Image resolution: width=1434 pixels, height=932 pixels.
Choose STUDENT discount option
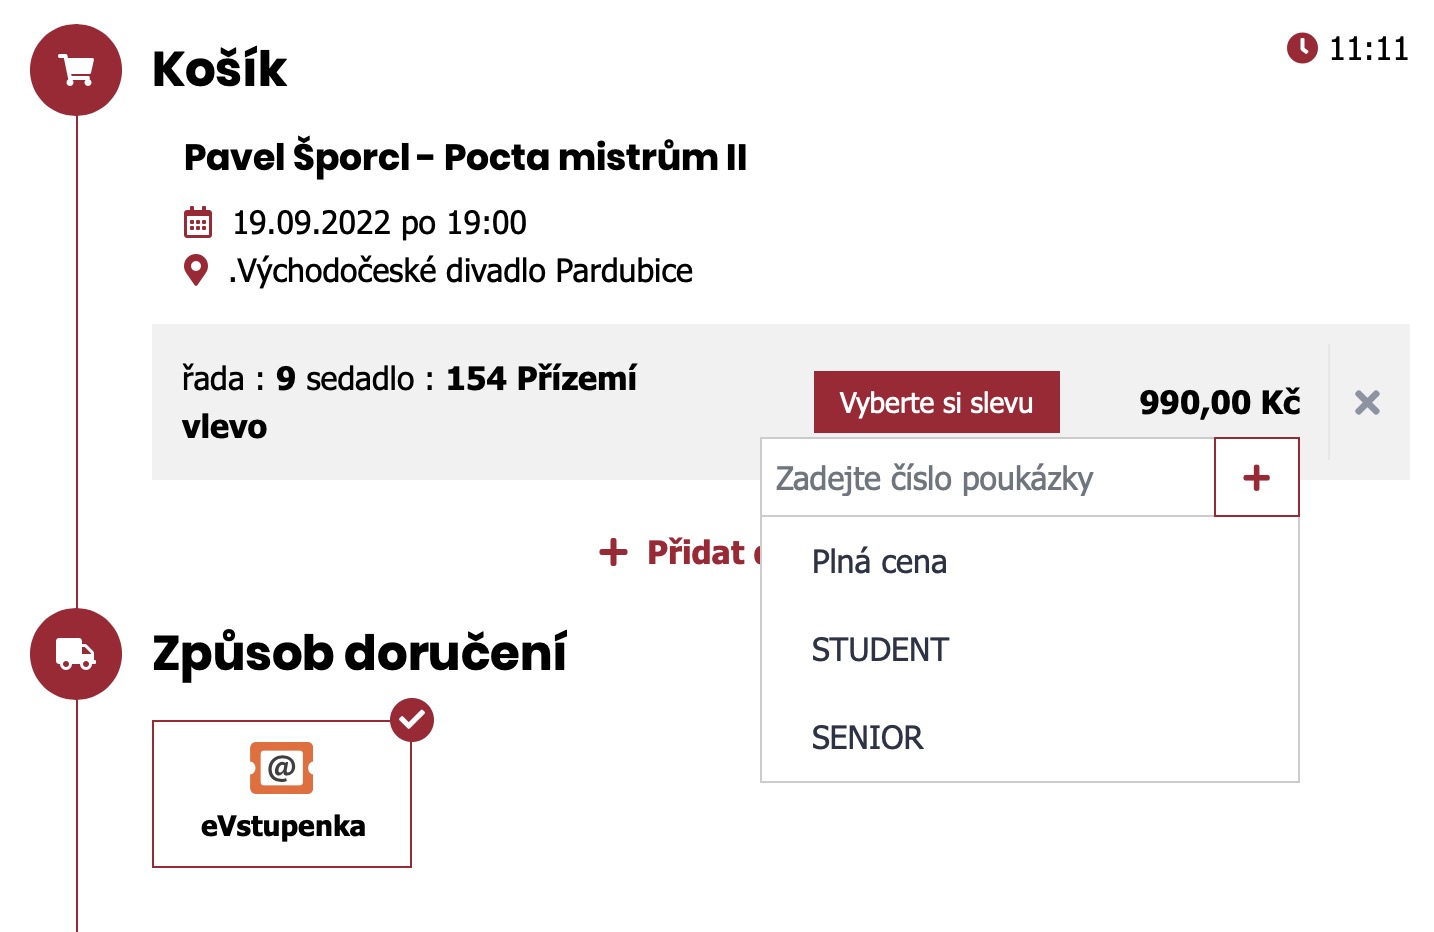click(x=880, y=650)
